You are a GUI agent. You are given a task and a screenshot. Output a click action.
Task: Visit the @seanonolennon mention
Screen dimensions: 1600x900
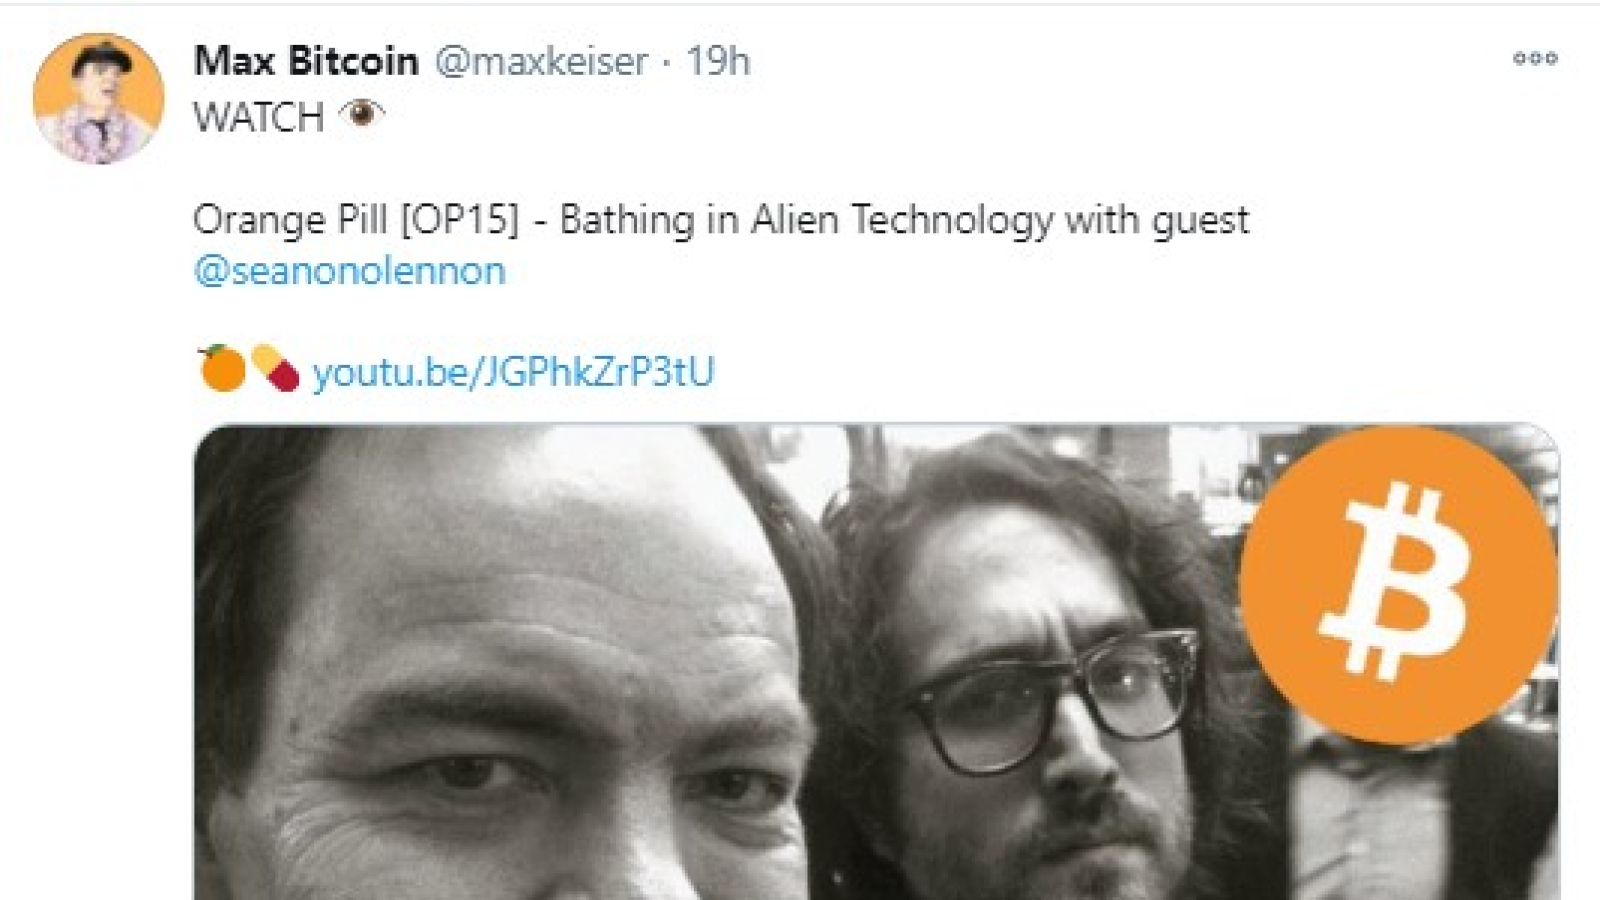[x=350, y=271]
